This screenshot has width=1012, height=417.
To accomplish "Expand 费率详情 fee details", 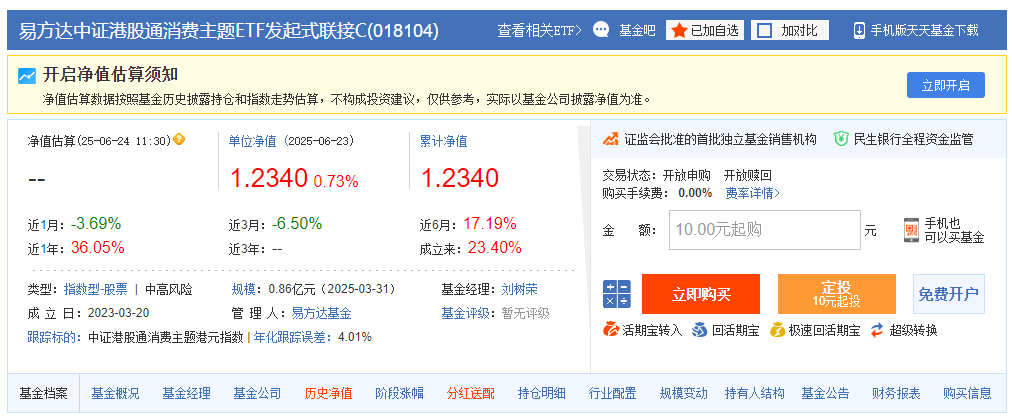I will coord(753,192).
